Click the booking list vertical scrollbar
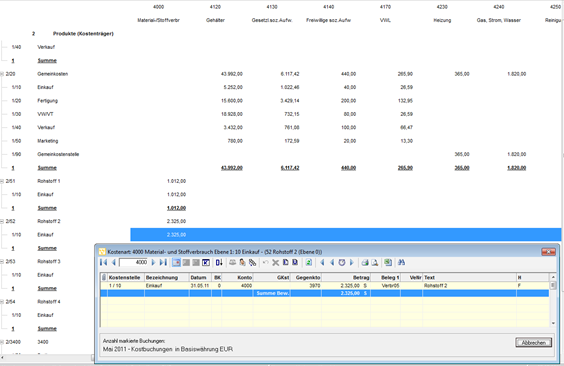This screenshot has height=366, width=564. [553, 300]
